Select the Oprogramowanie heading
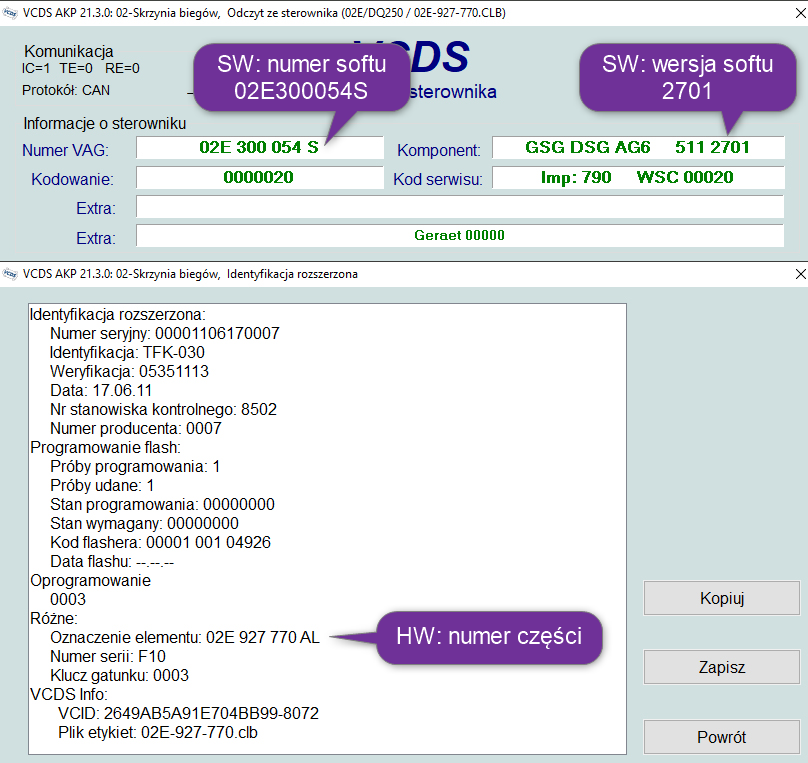The image size is (808, 763). (x=90, y=581)
